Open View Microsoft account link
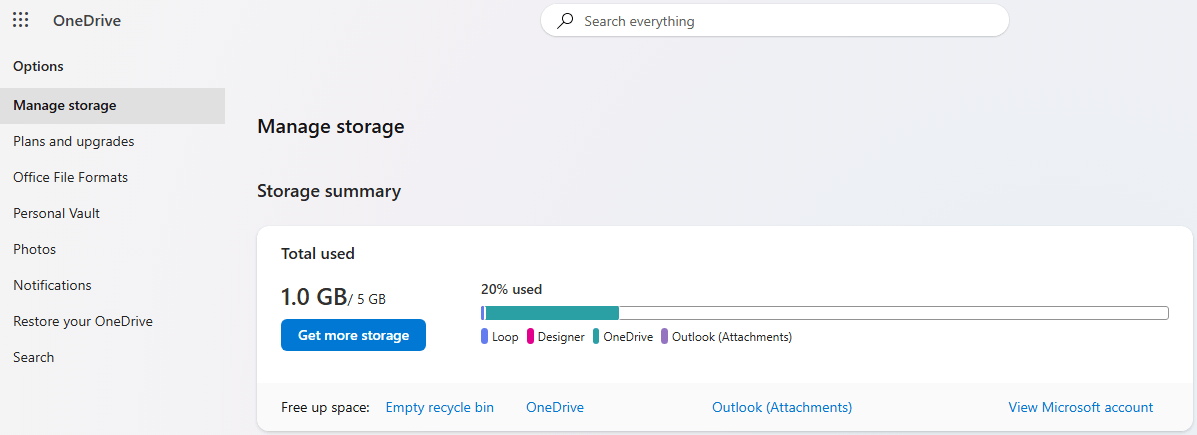The height and width of the screenshot is (435, 1197). (1080, 408)
